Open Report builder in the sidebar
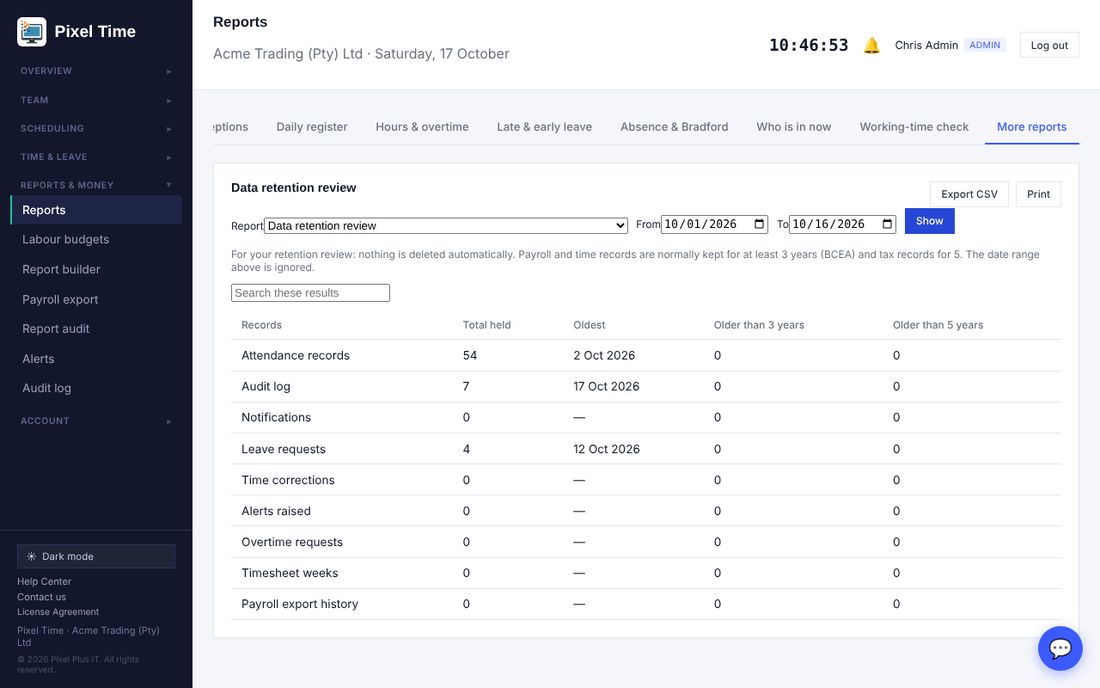Screen dimensions: 1100x688 pos(96,269)
